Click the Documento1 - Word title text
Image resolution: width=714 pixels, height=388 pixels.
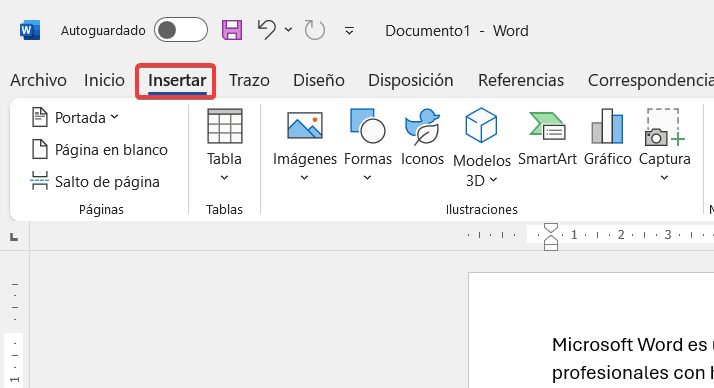457,31
